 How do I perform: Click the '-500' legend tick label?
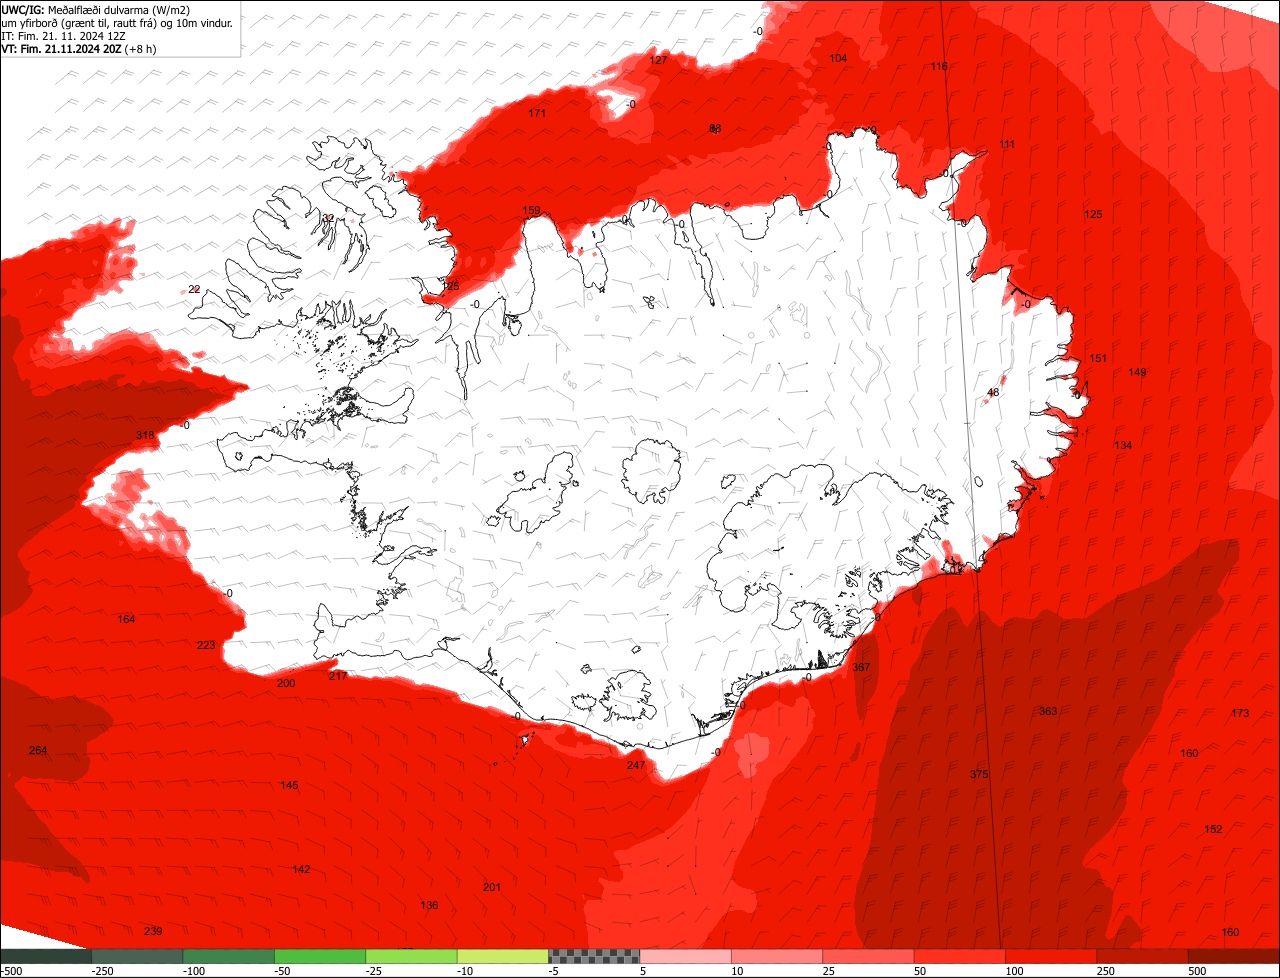[12, 970]
